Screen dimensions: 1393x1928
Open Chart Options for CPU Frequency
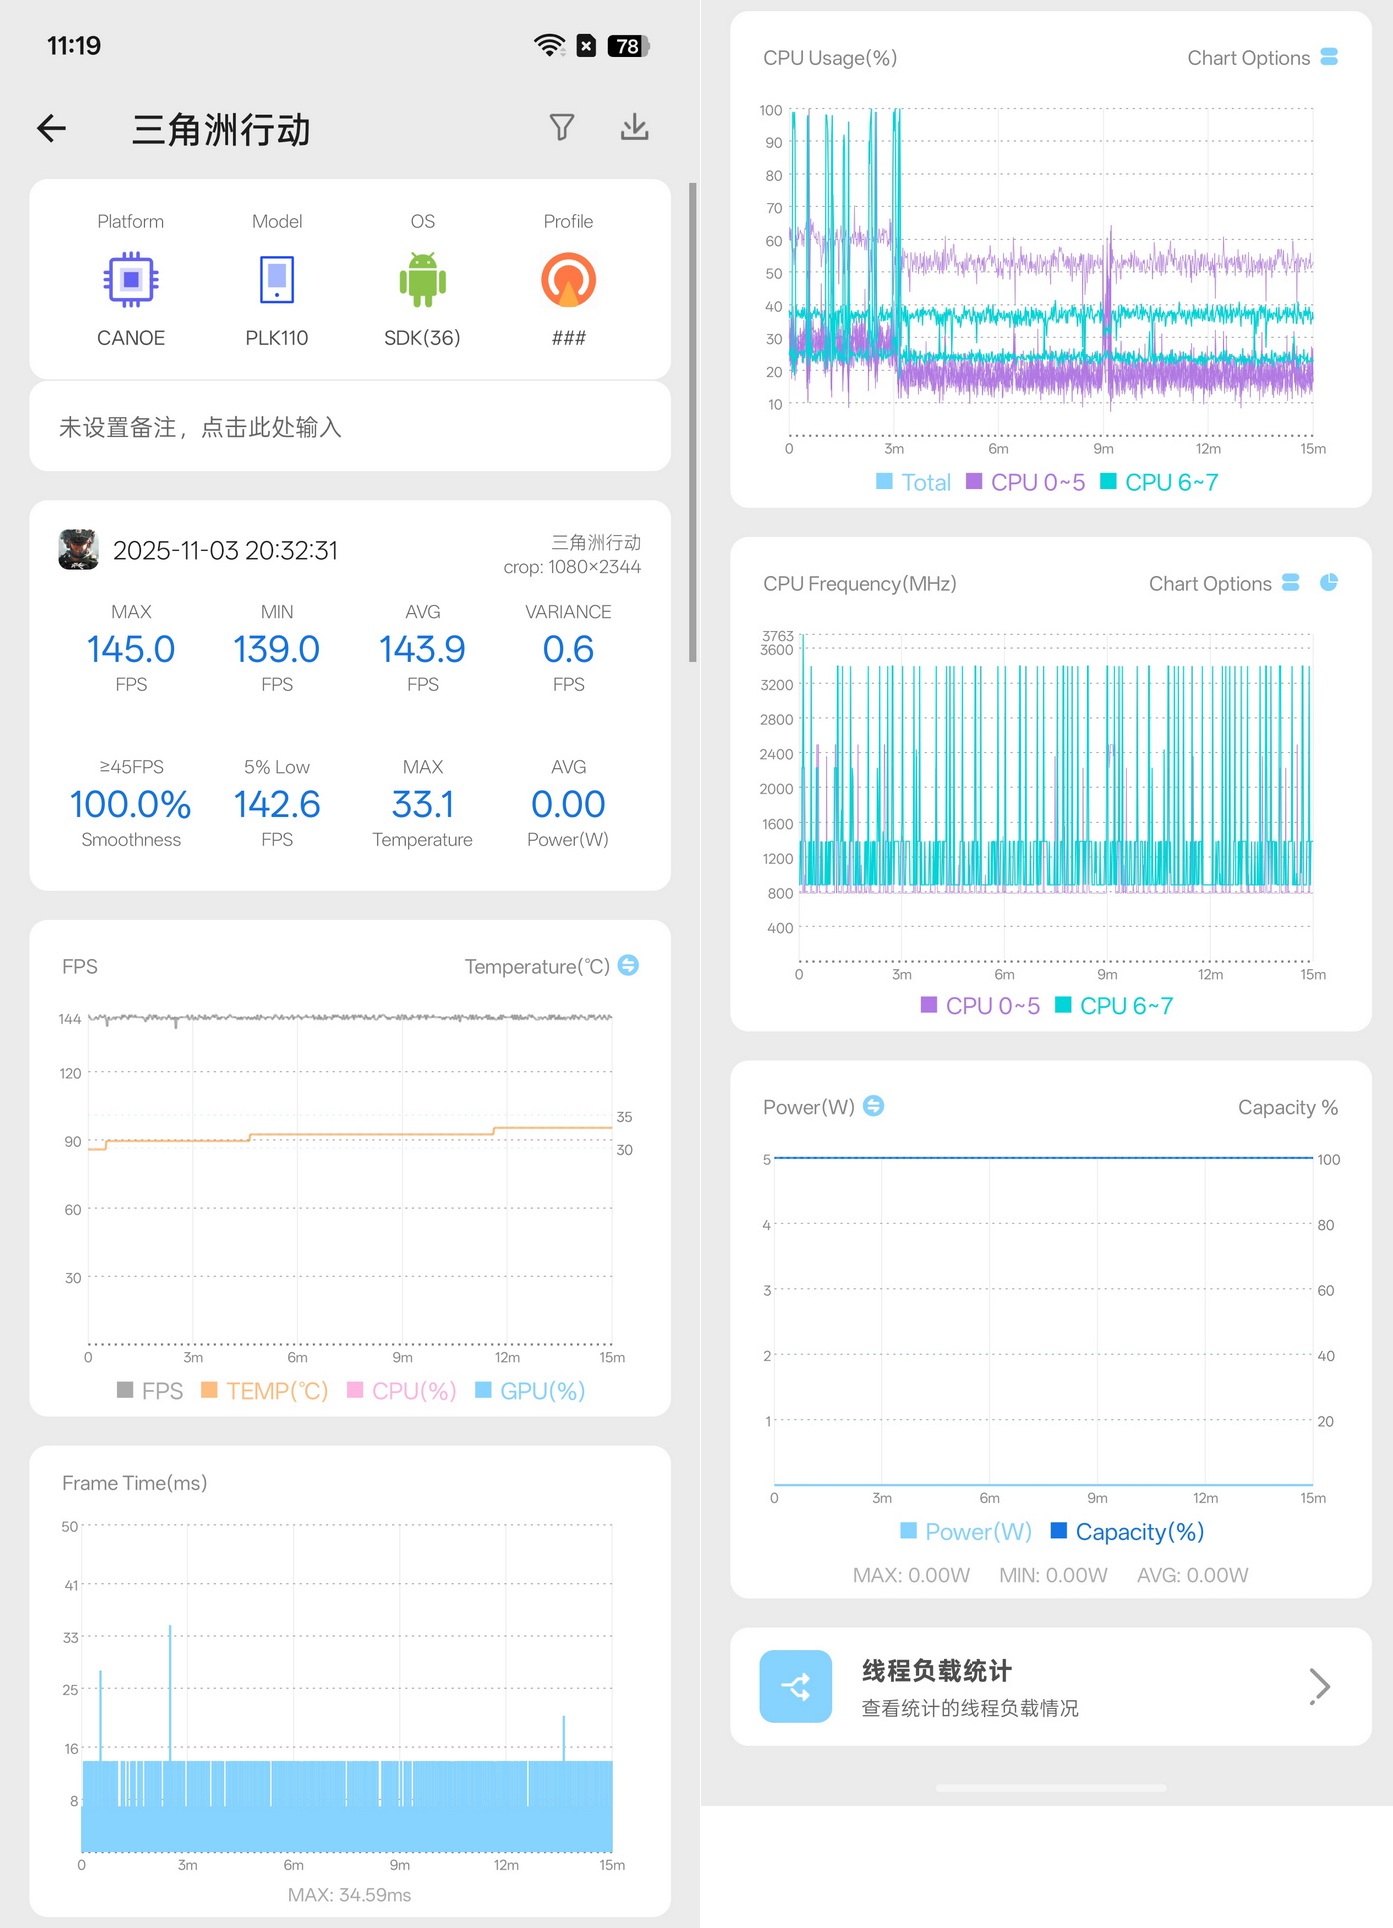click(1224, 583)
